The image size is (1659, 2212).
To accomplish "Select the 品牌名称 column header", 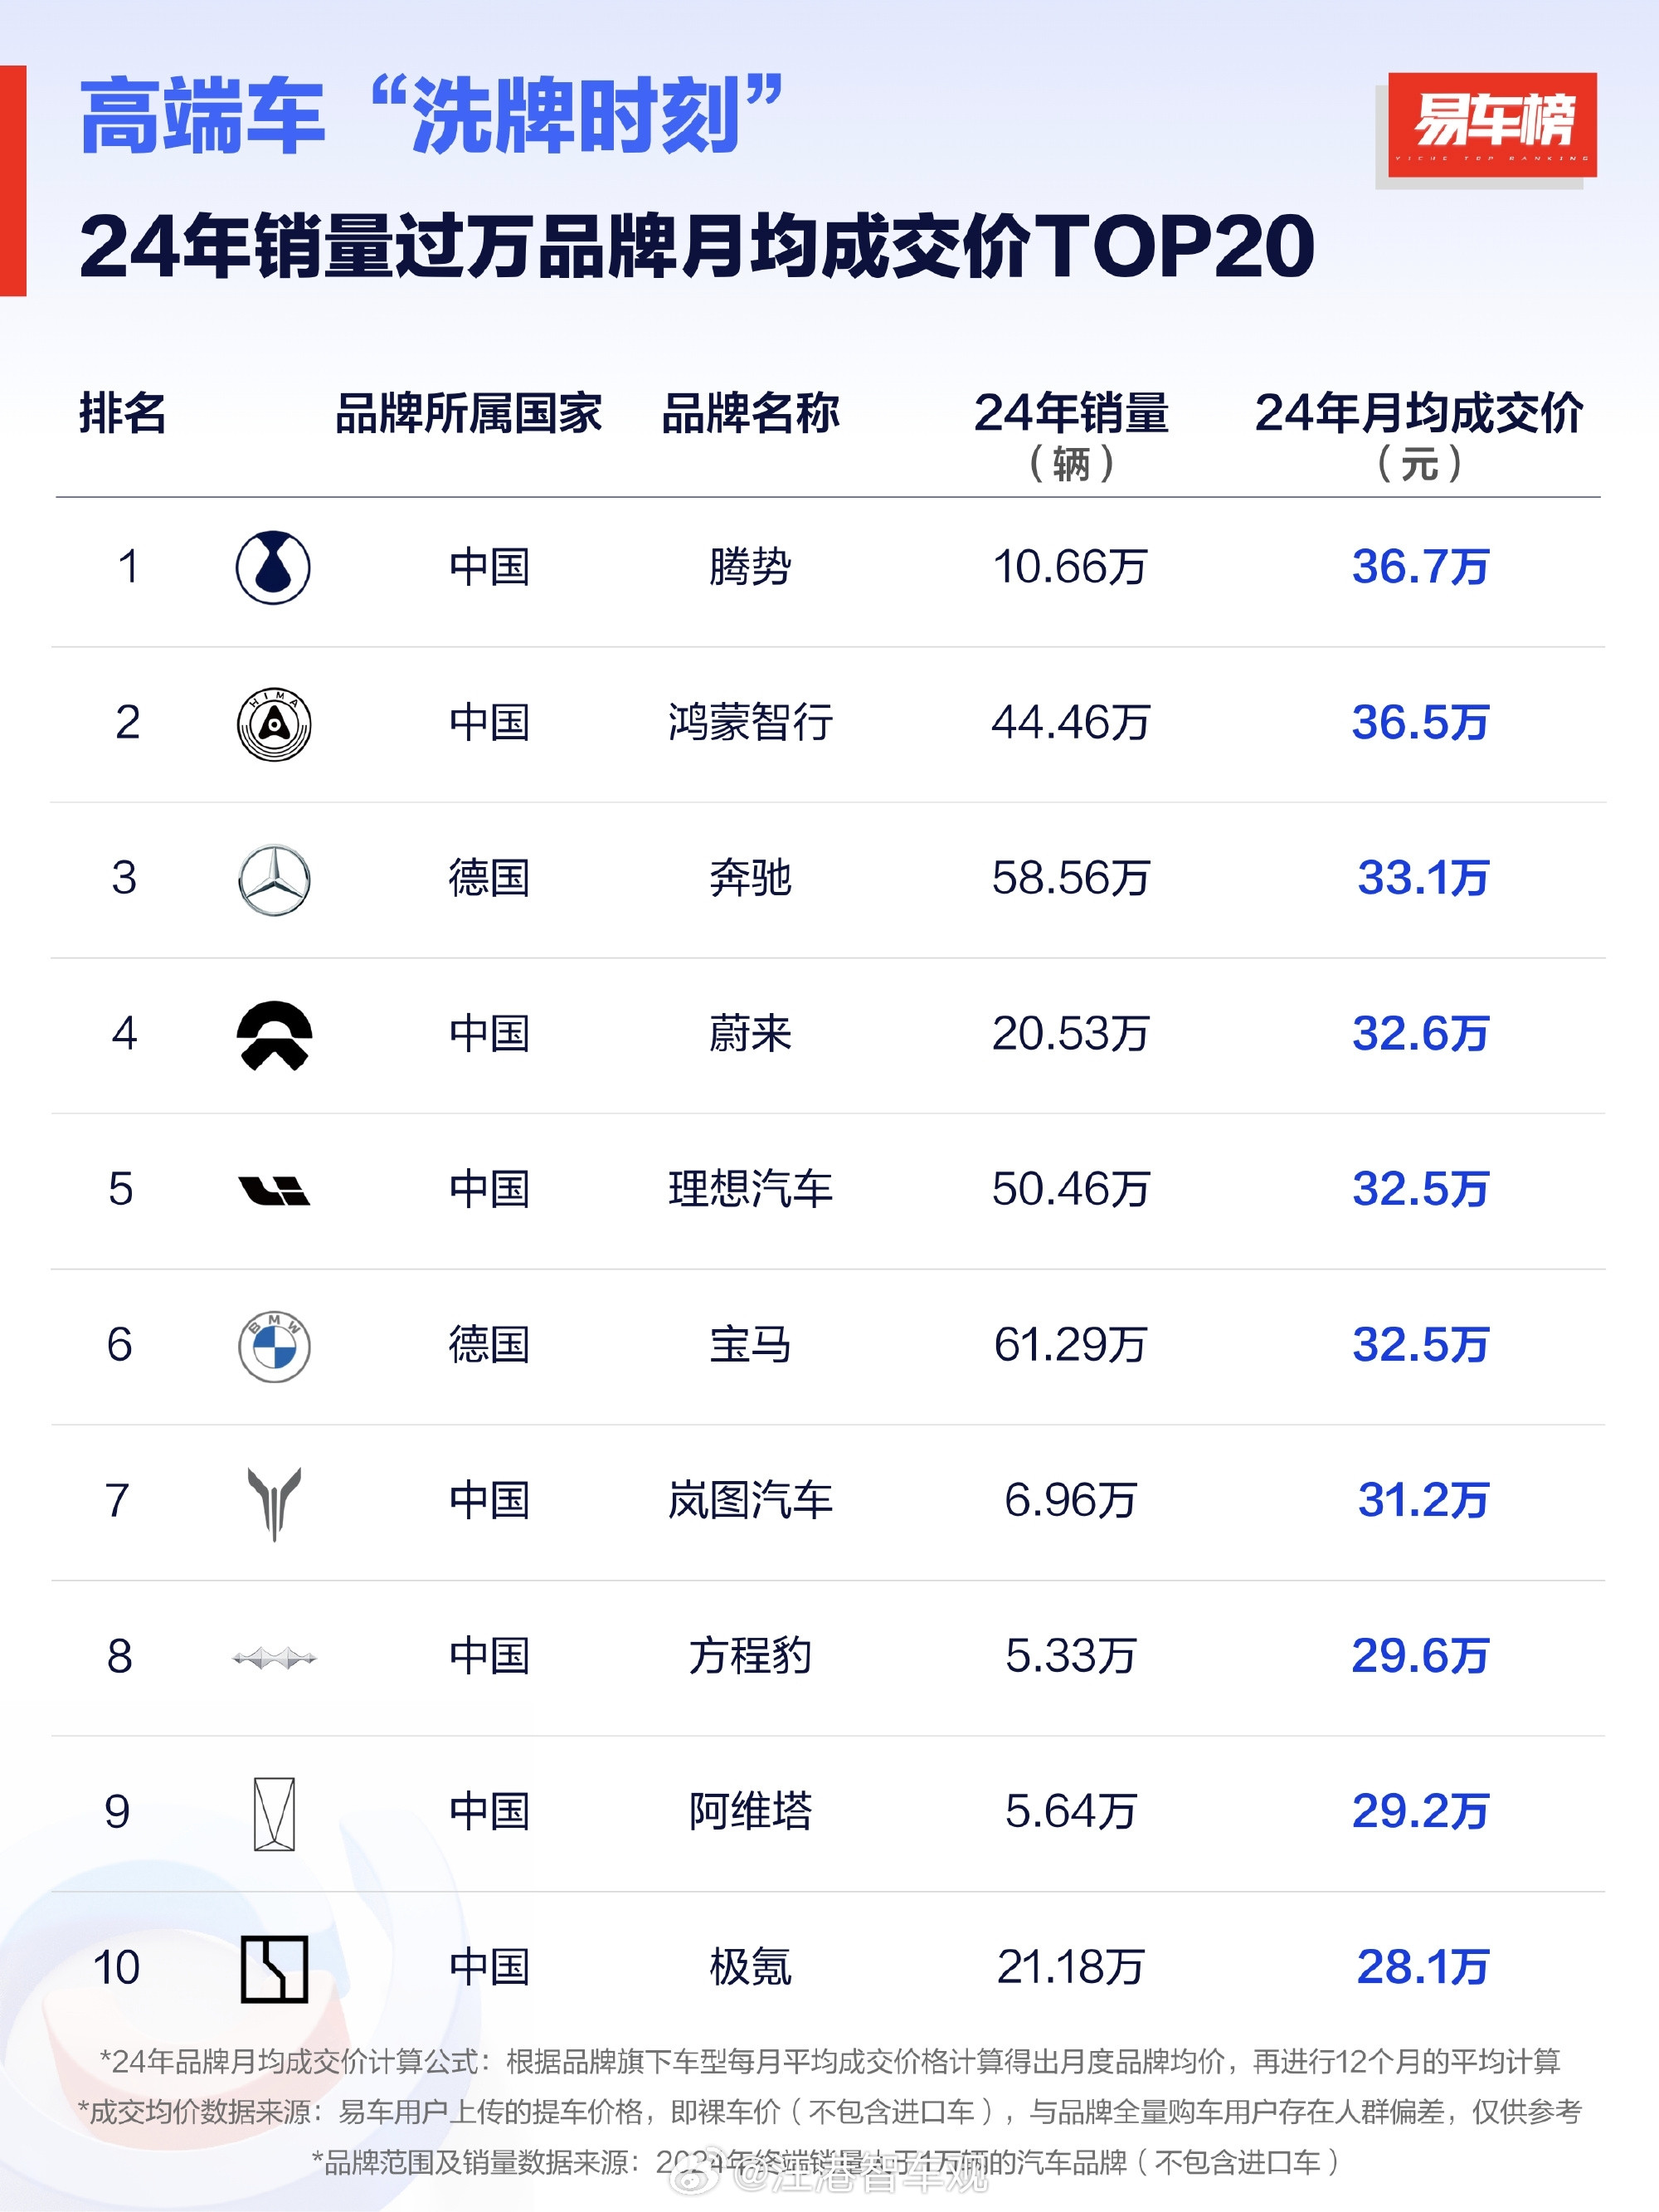I will [750, 413].
